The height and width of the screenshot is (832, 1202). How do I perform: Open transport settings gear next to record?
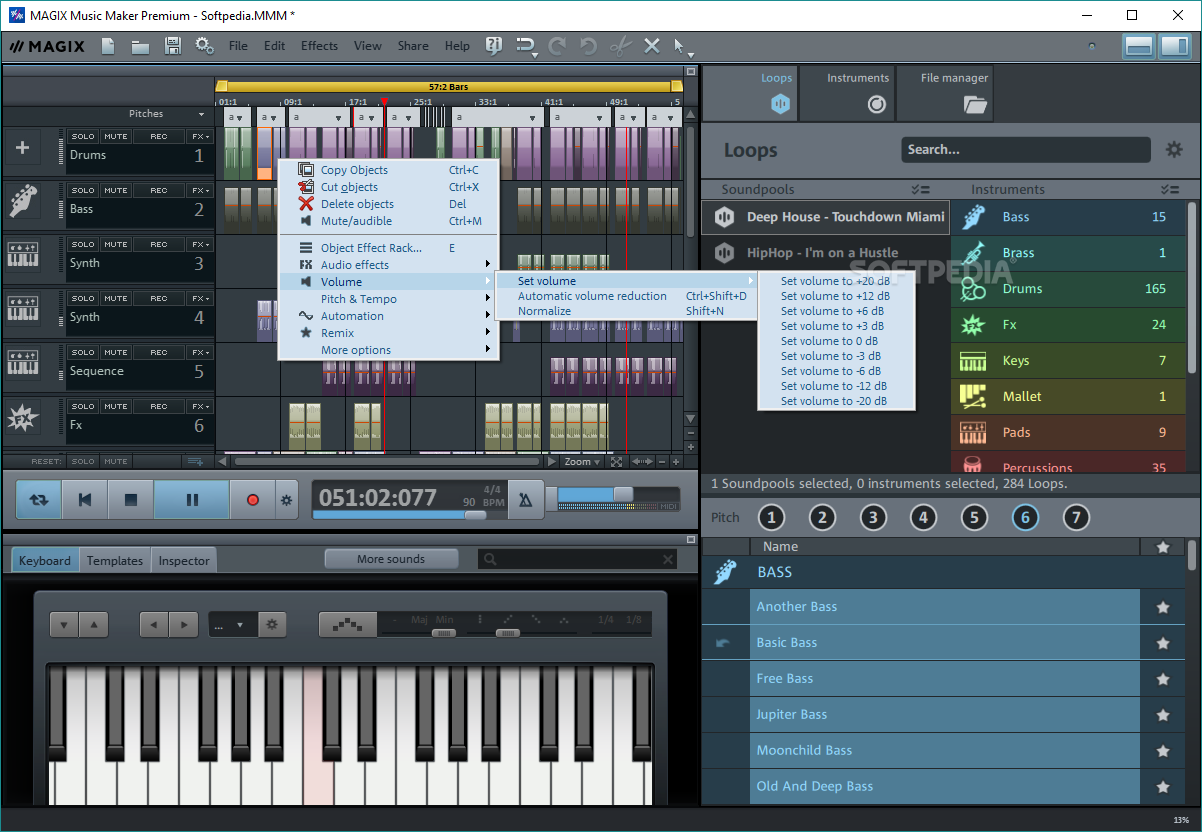pyautogui.click(x=287, y=499)
